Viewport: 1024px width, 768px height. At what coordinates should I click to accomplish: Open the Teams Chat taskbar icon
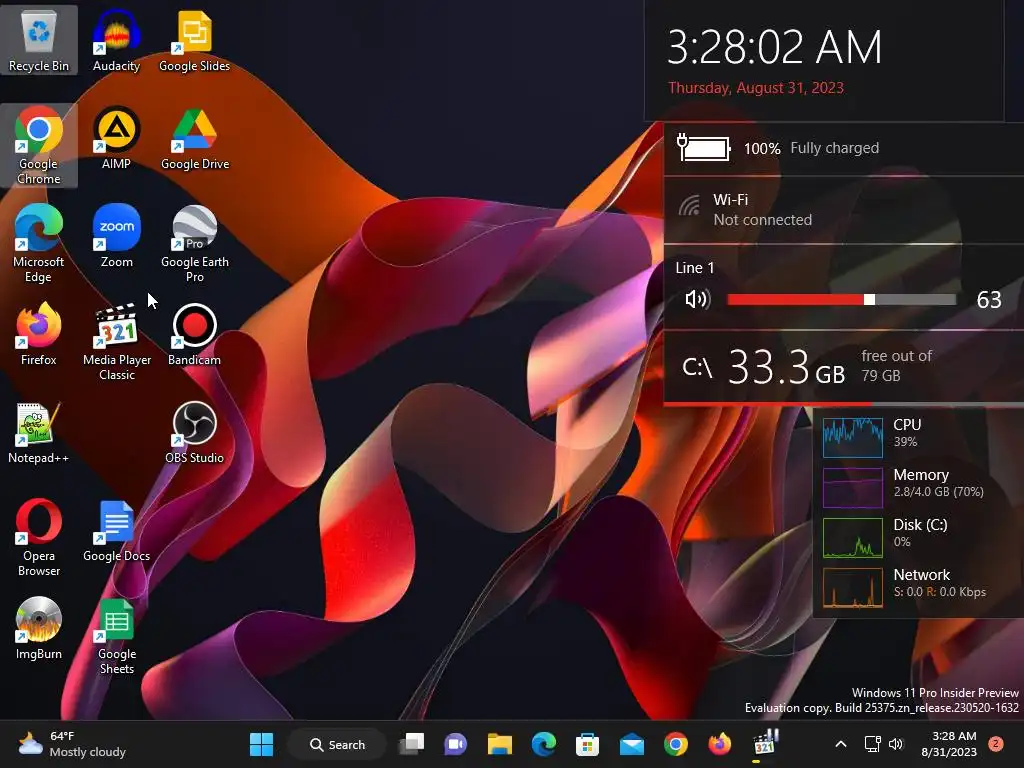[x=456, y=744]
